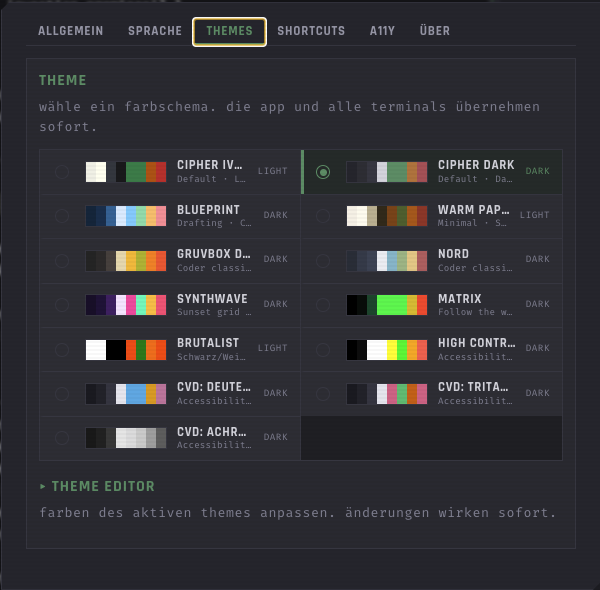
Task: Click the CVD Achromatopsia grayscale palette strip
Action: click(126, 438)
